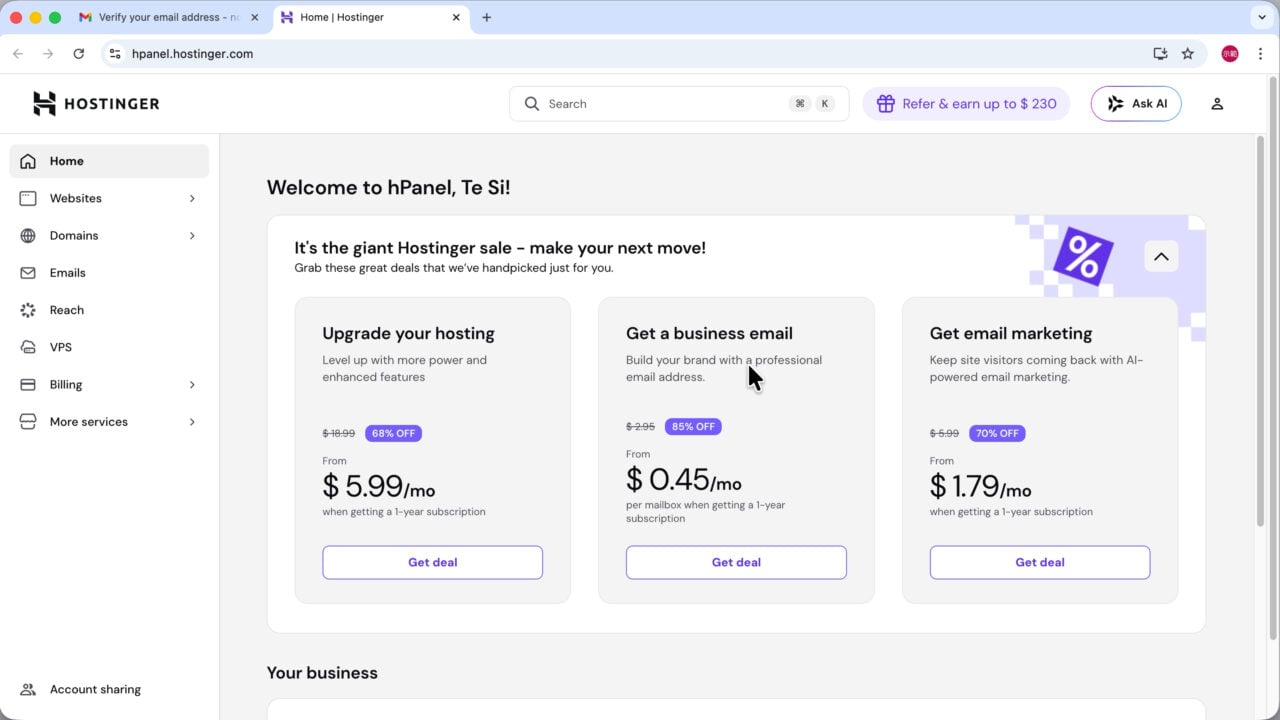
Task: Open the Home sidebar icon
Action: pyautogui.click(x=28, y=161)
